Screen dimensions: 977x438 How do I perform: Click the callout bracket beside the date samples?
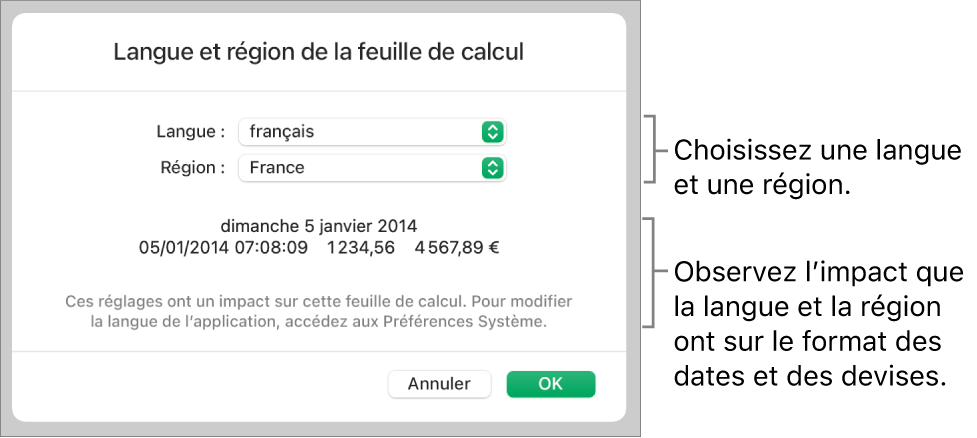pos(653,272)
